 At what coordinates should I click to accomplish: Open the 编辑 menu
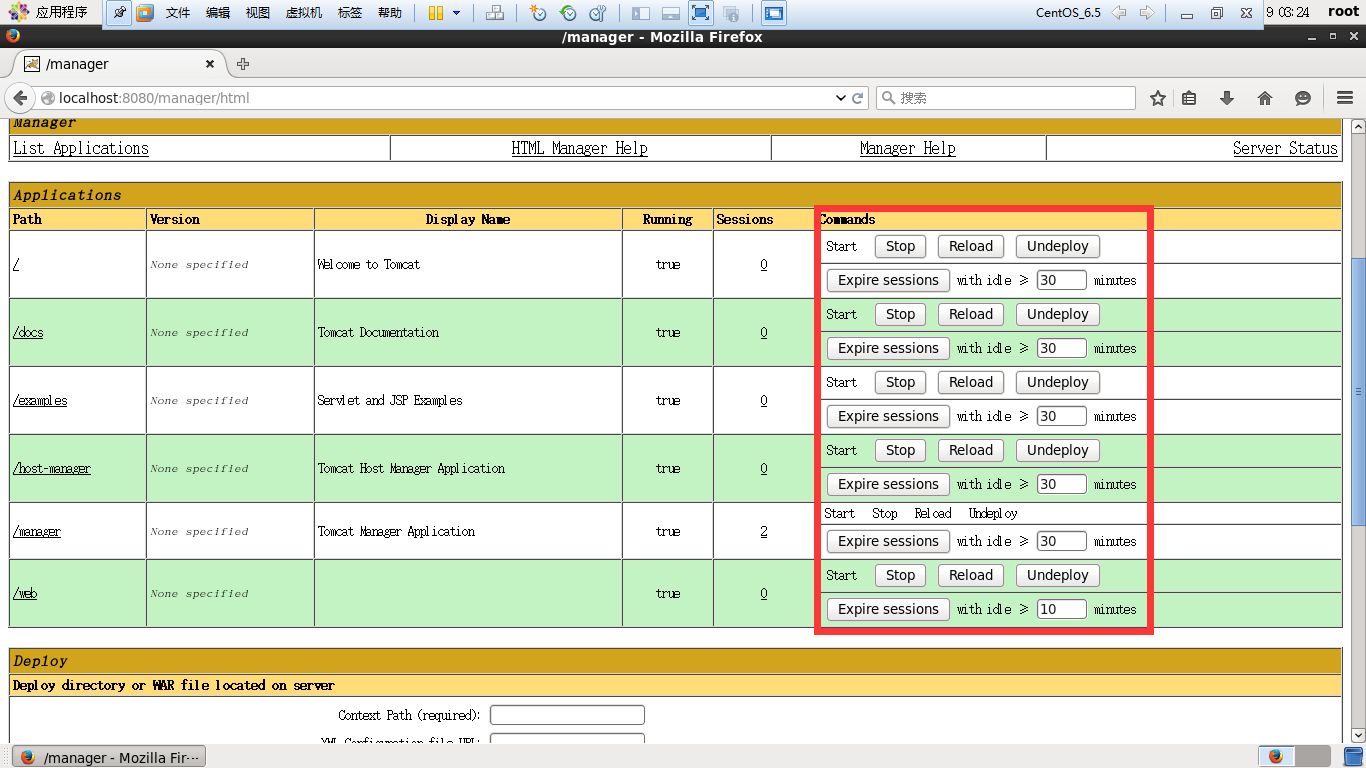coord(218,13)
